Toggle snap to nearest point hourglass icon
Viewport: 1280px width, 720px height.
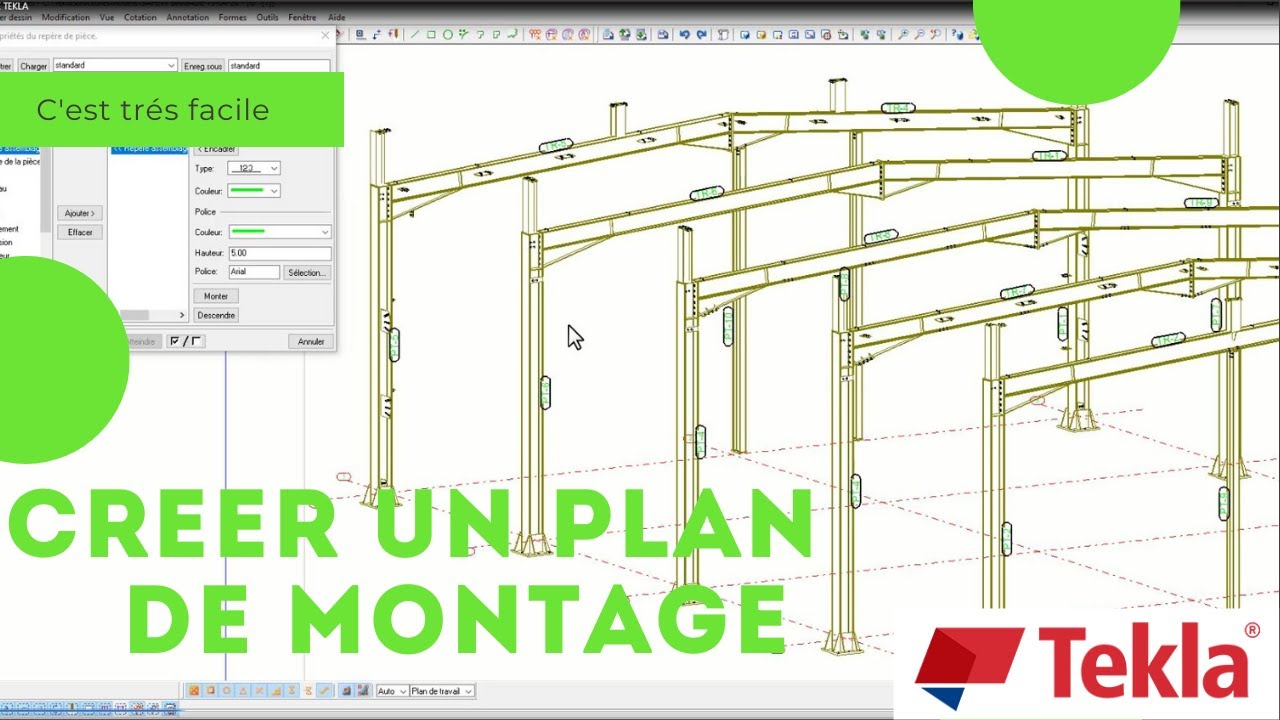(292, 690)
